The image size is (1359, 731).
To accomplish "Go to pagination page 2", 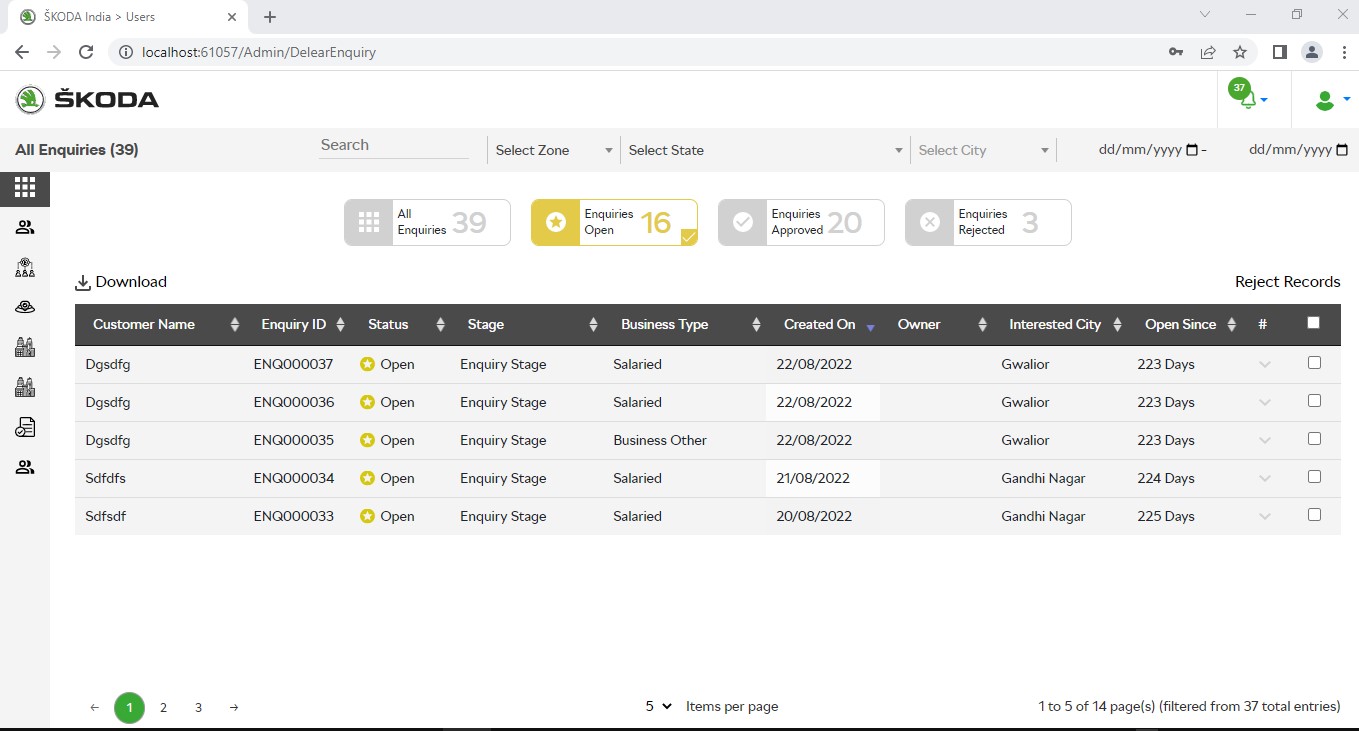I will [164, 708].
